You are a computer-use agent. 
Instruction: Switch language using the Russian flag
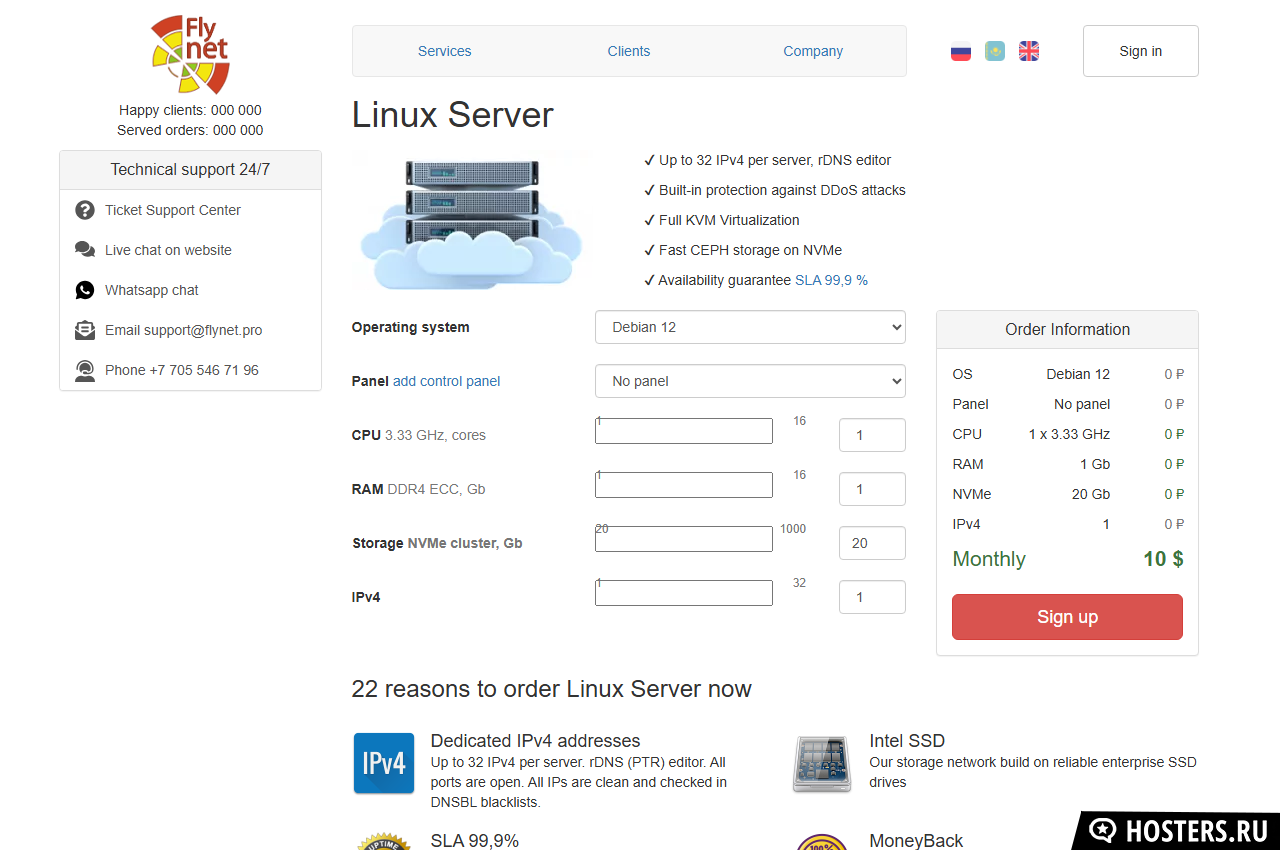(961, 51)
